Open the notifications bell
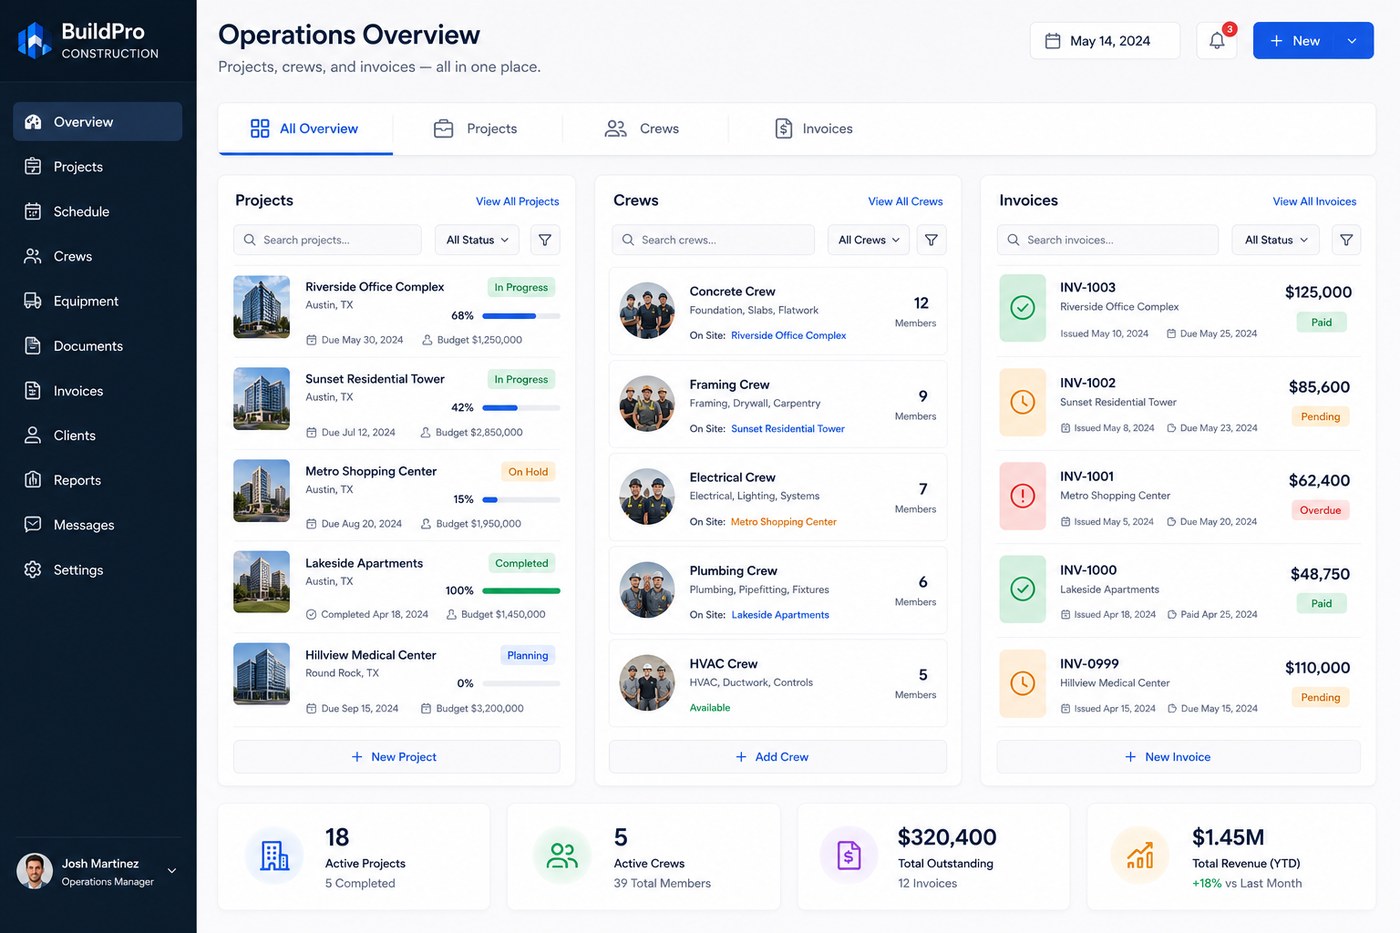The height and width of the screenshot is (933, 1400). (1217, 41)
